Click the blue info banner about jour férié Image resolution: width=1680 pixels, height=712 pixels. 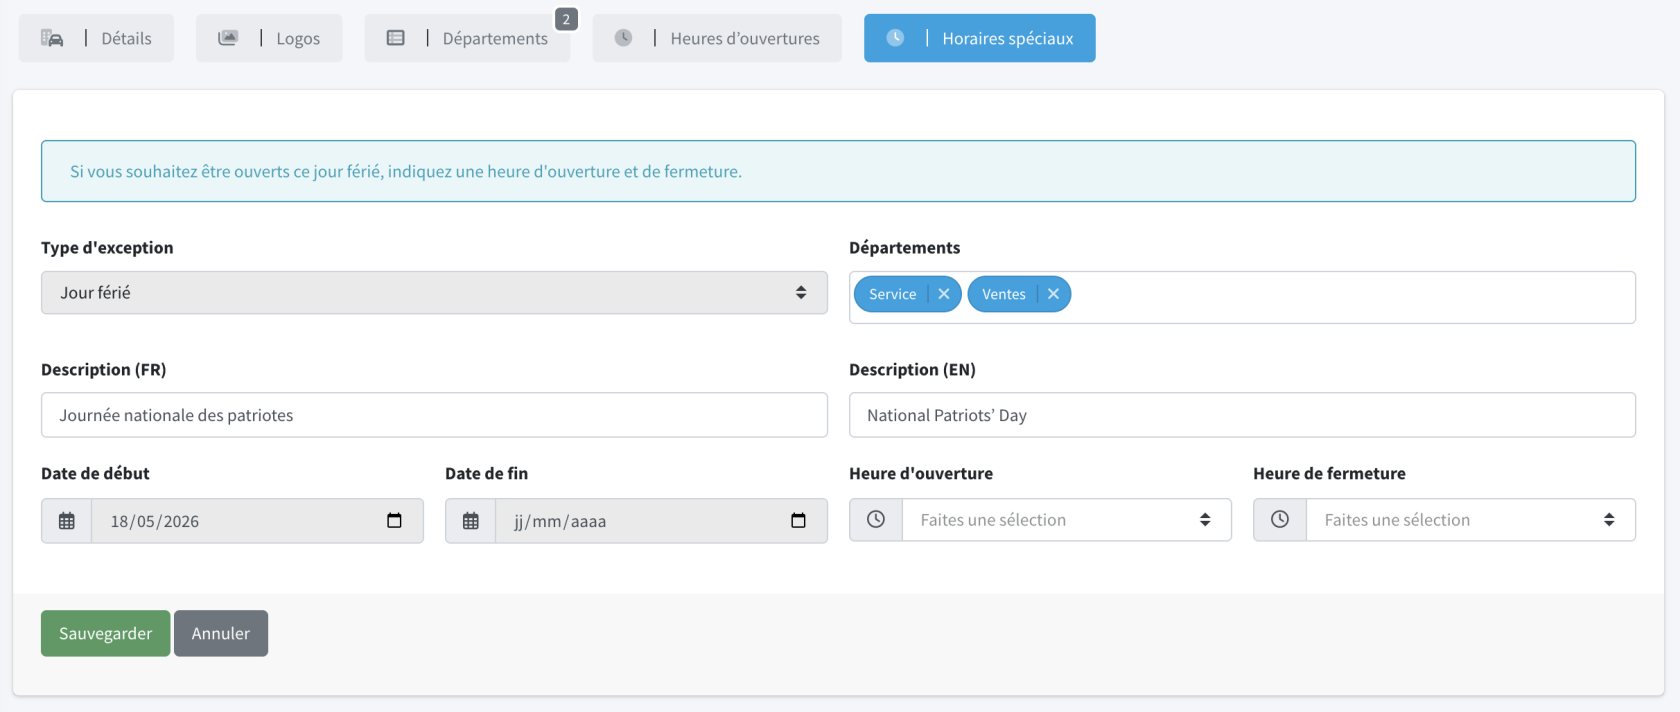[838, 171]
